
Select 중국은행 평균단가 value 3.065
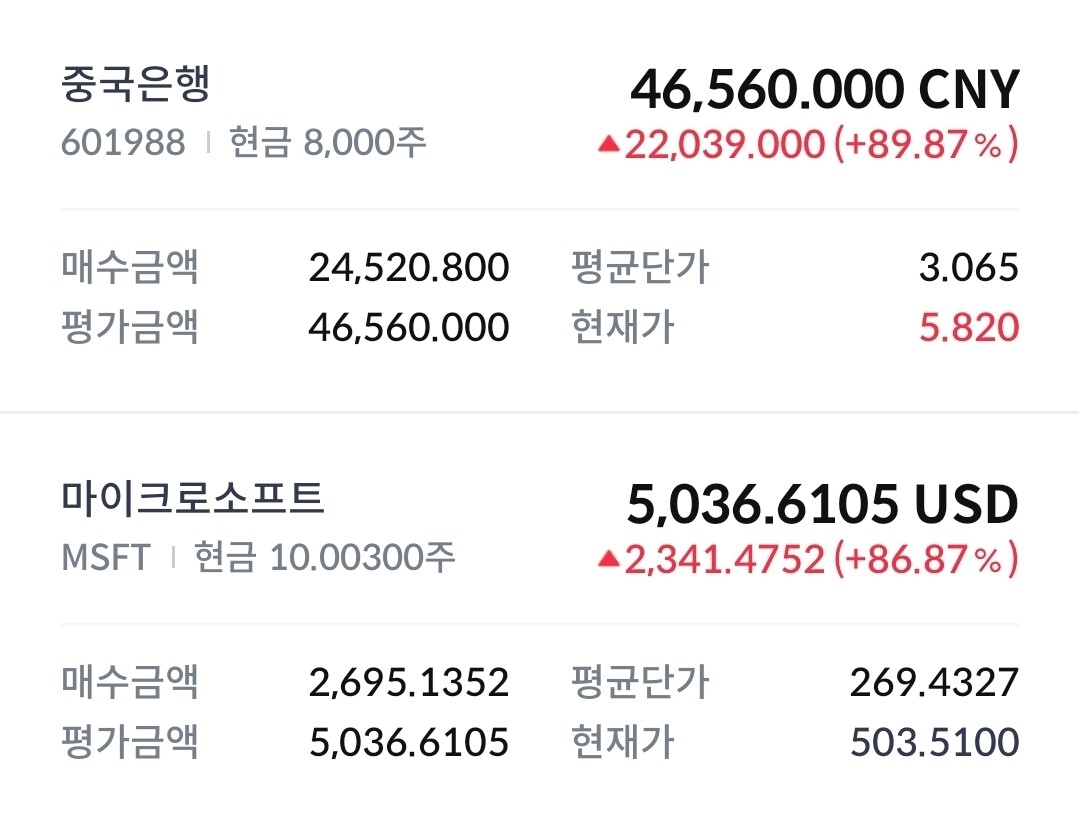pos(968,268)
